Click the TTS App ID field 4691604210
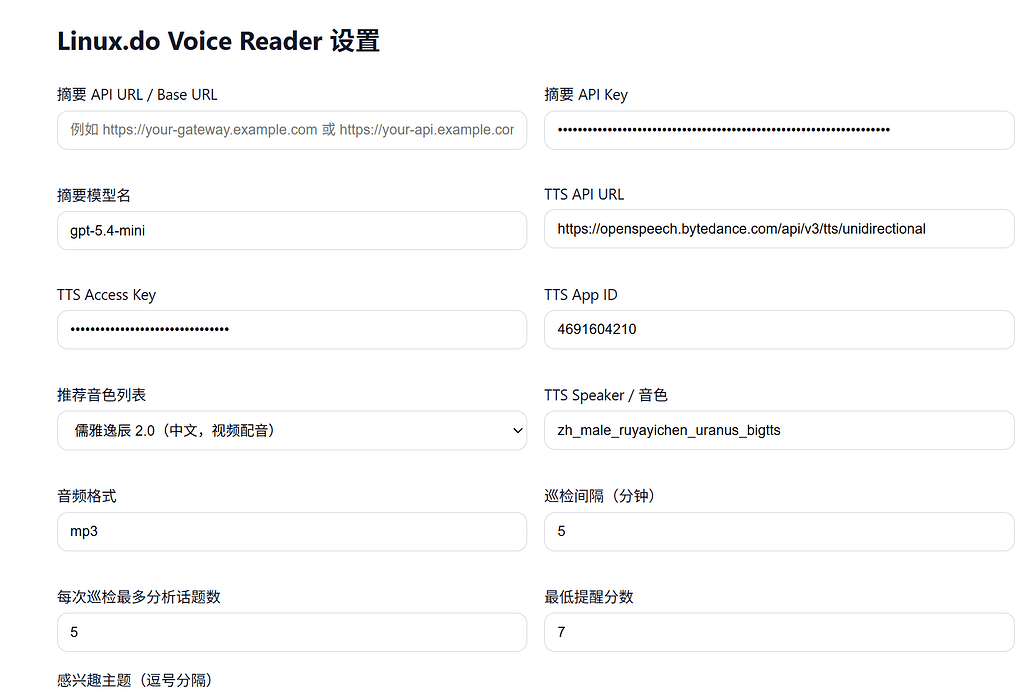 [x=779, y=330]
